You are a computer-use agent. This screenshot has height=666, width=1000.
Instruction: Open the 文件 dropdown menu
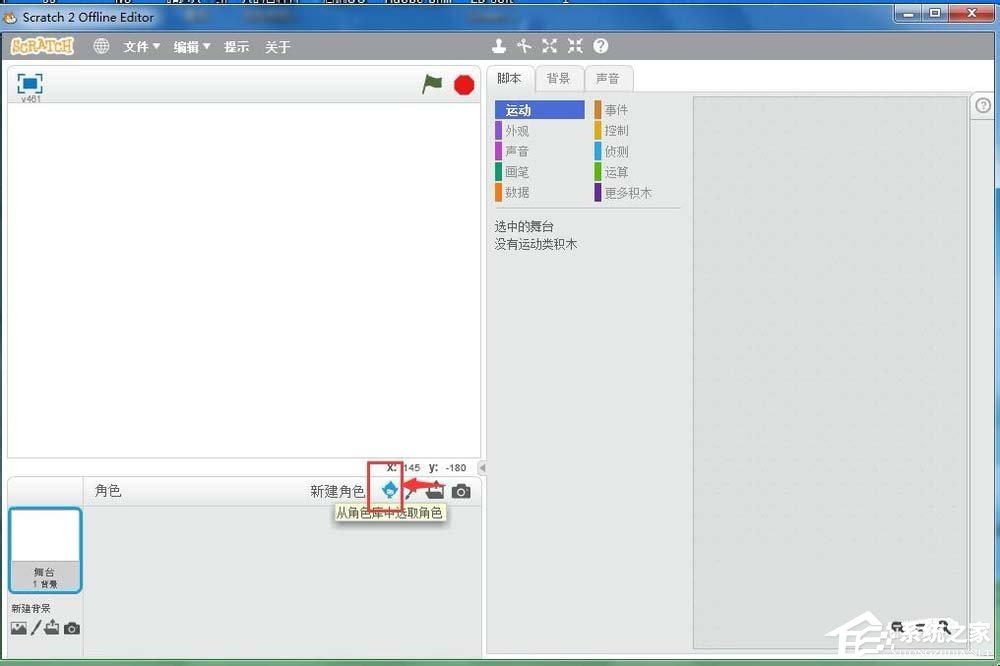139,45
